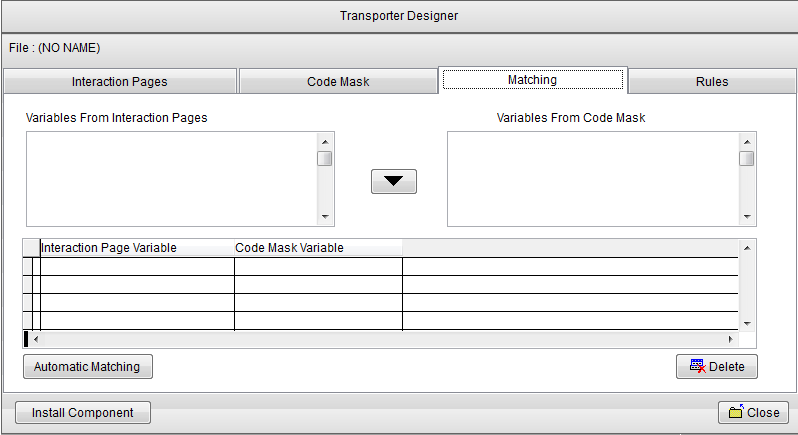Screen dimensions: 798x435
Task: Click matching table horizontal scroll right arrow
Action: [x=731, y=339]
